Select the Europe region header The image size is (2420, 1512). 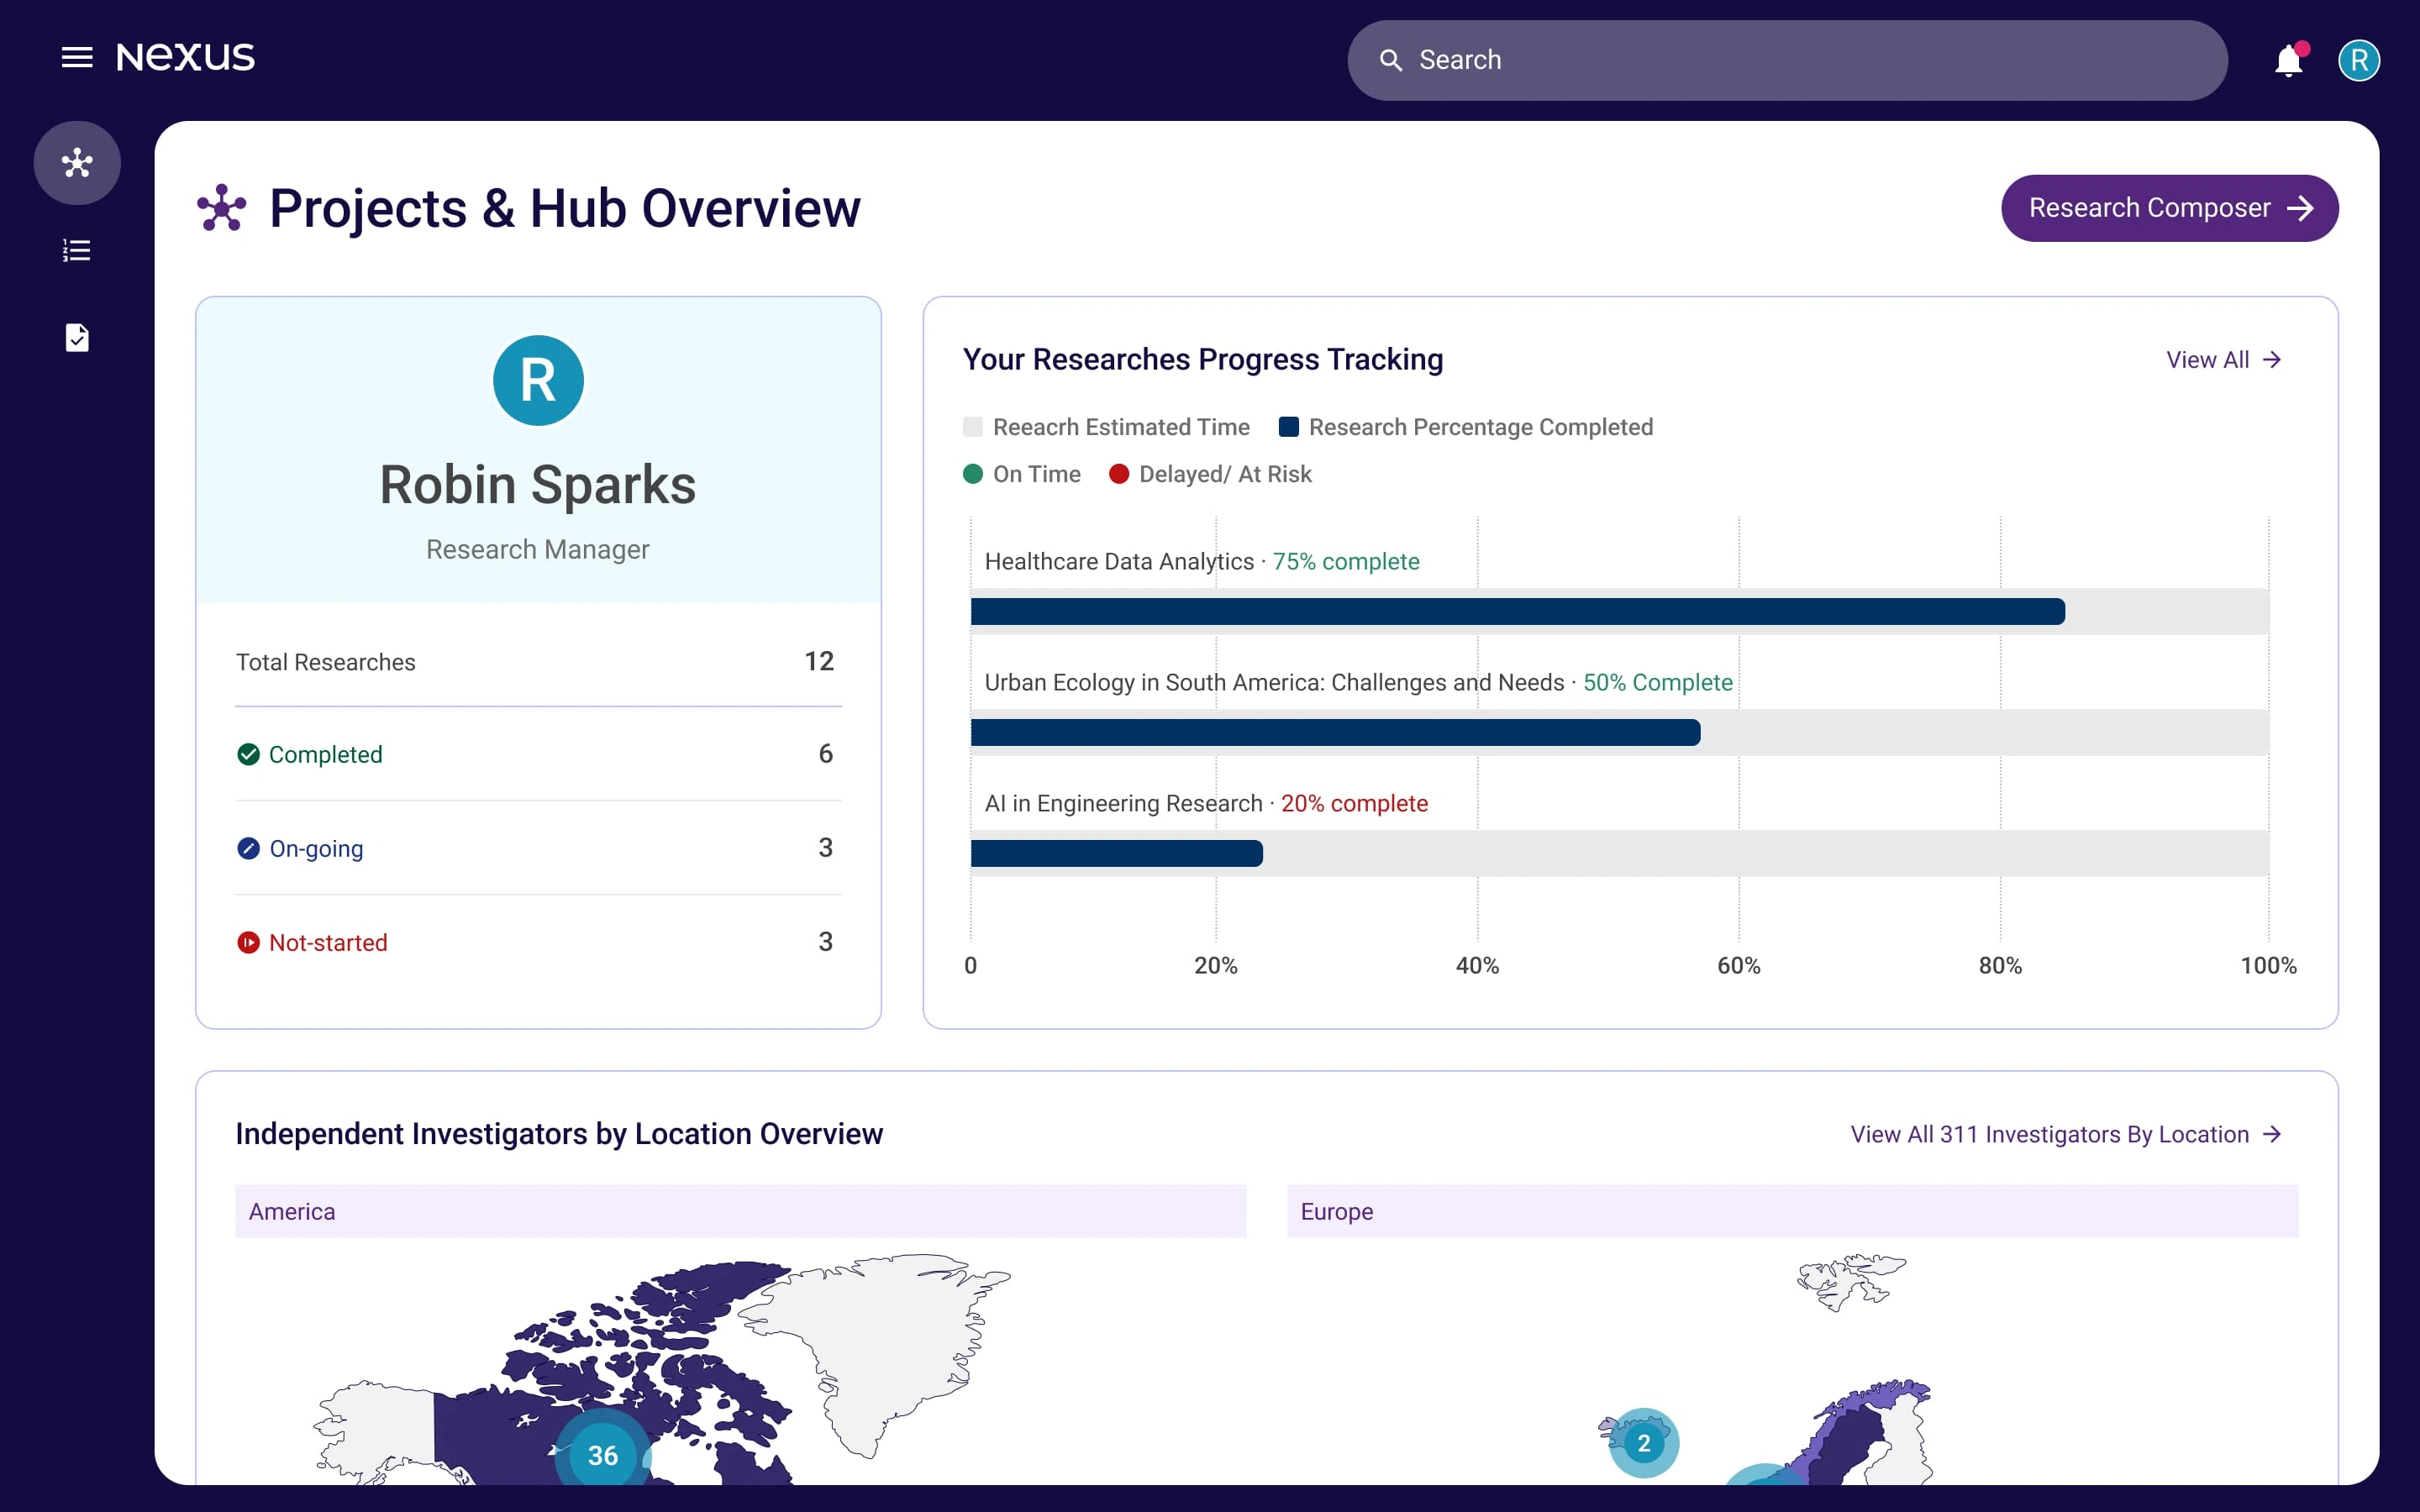pyautogui.click(x=1792, y=1211)
